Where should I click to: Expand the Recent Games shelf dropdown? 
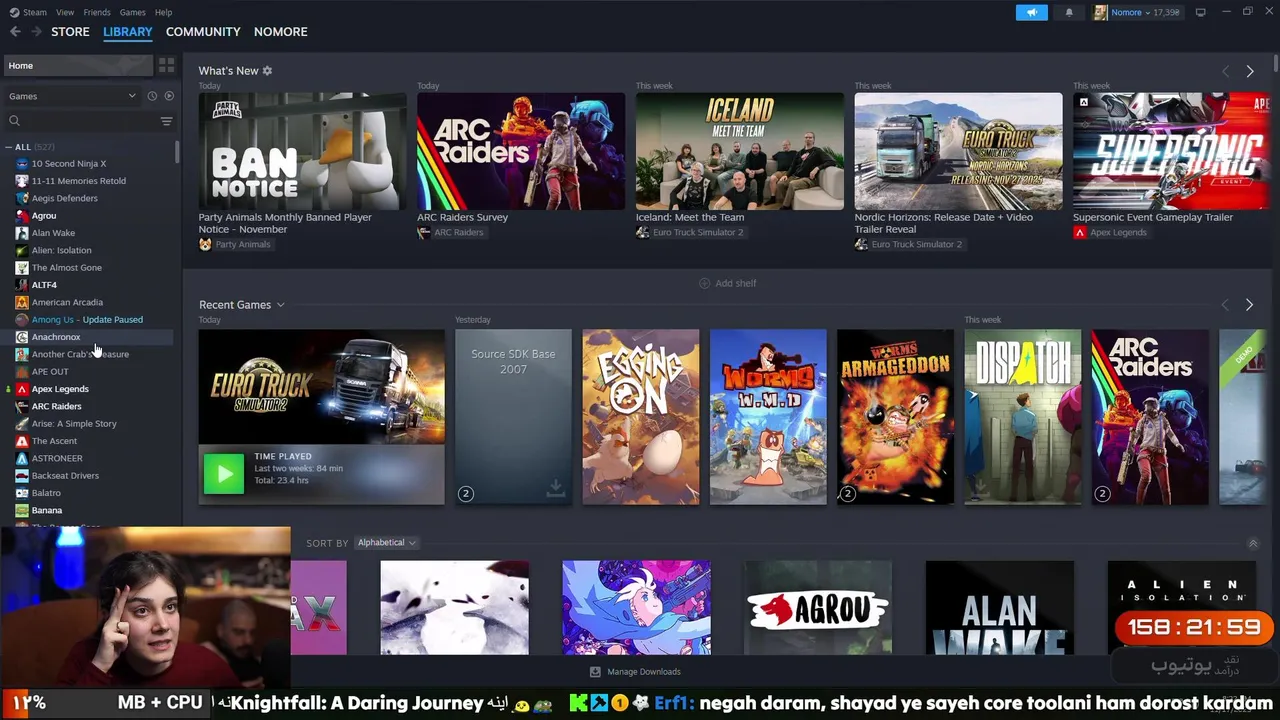[x=280, y=305]
